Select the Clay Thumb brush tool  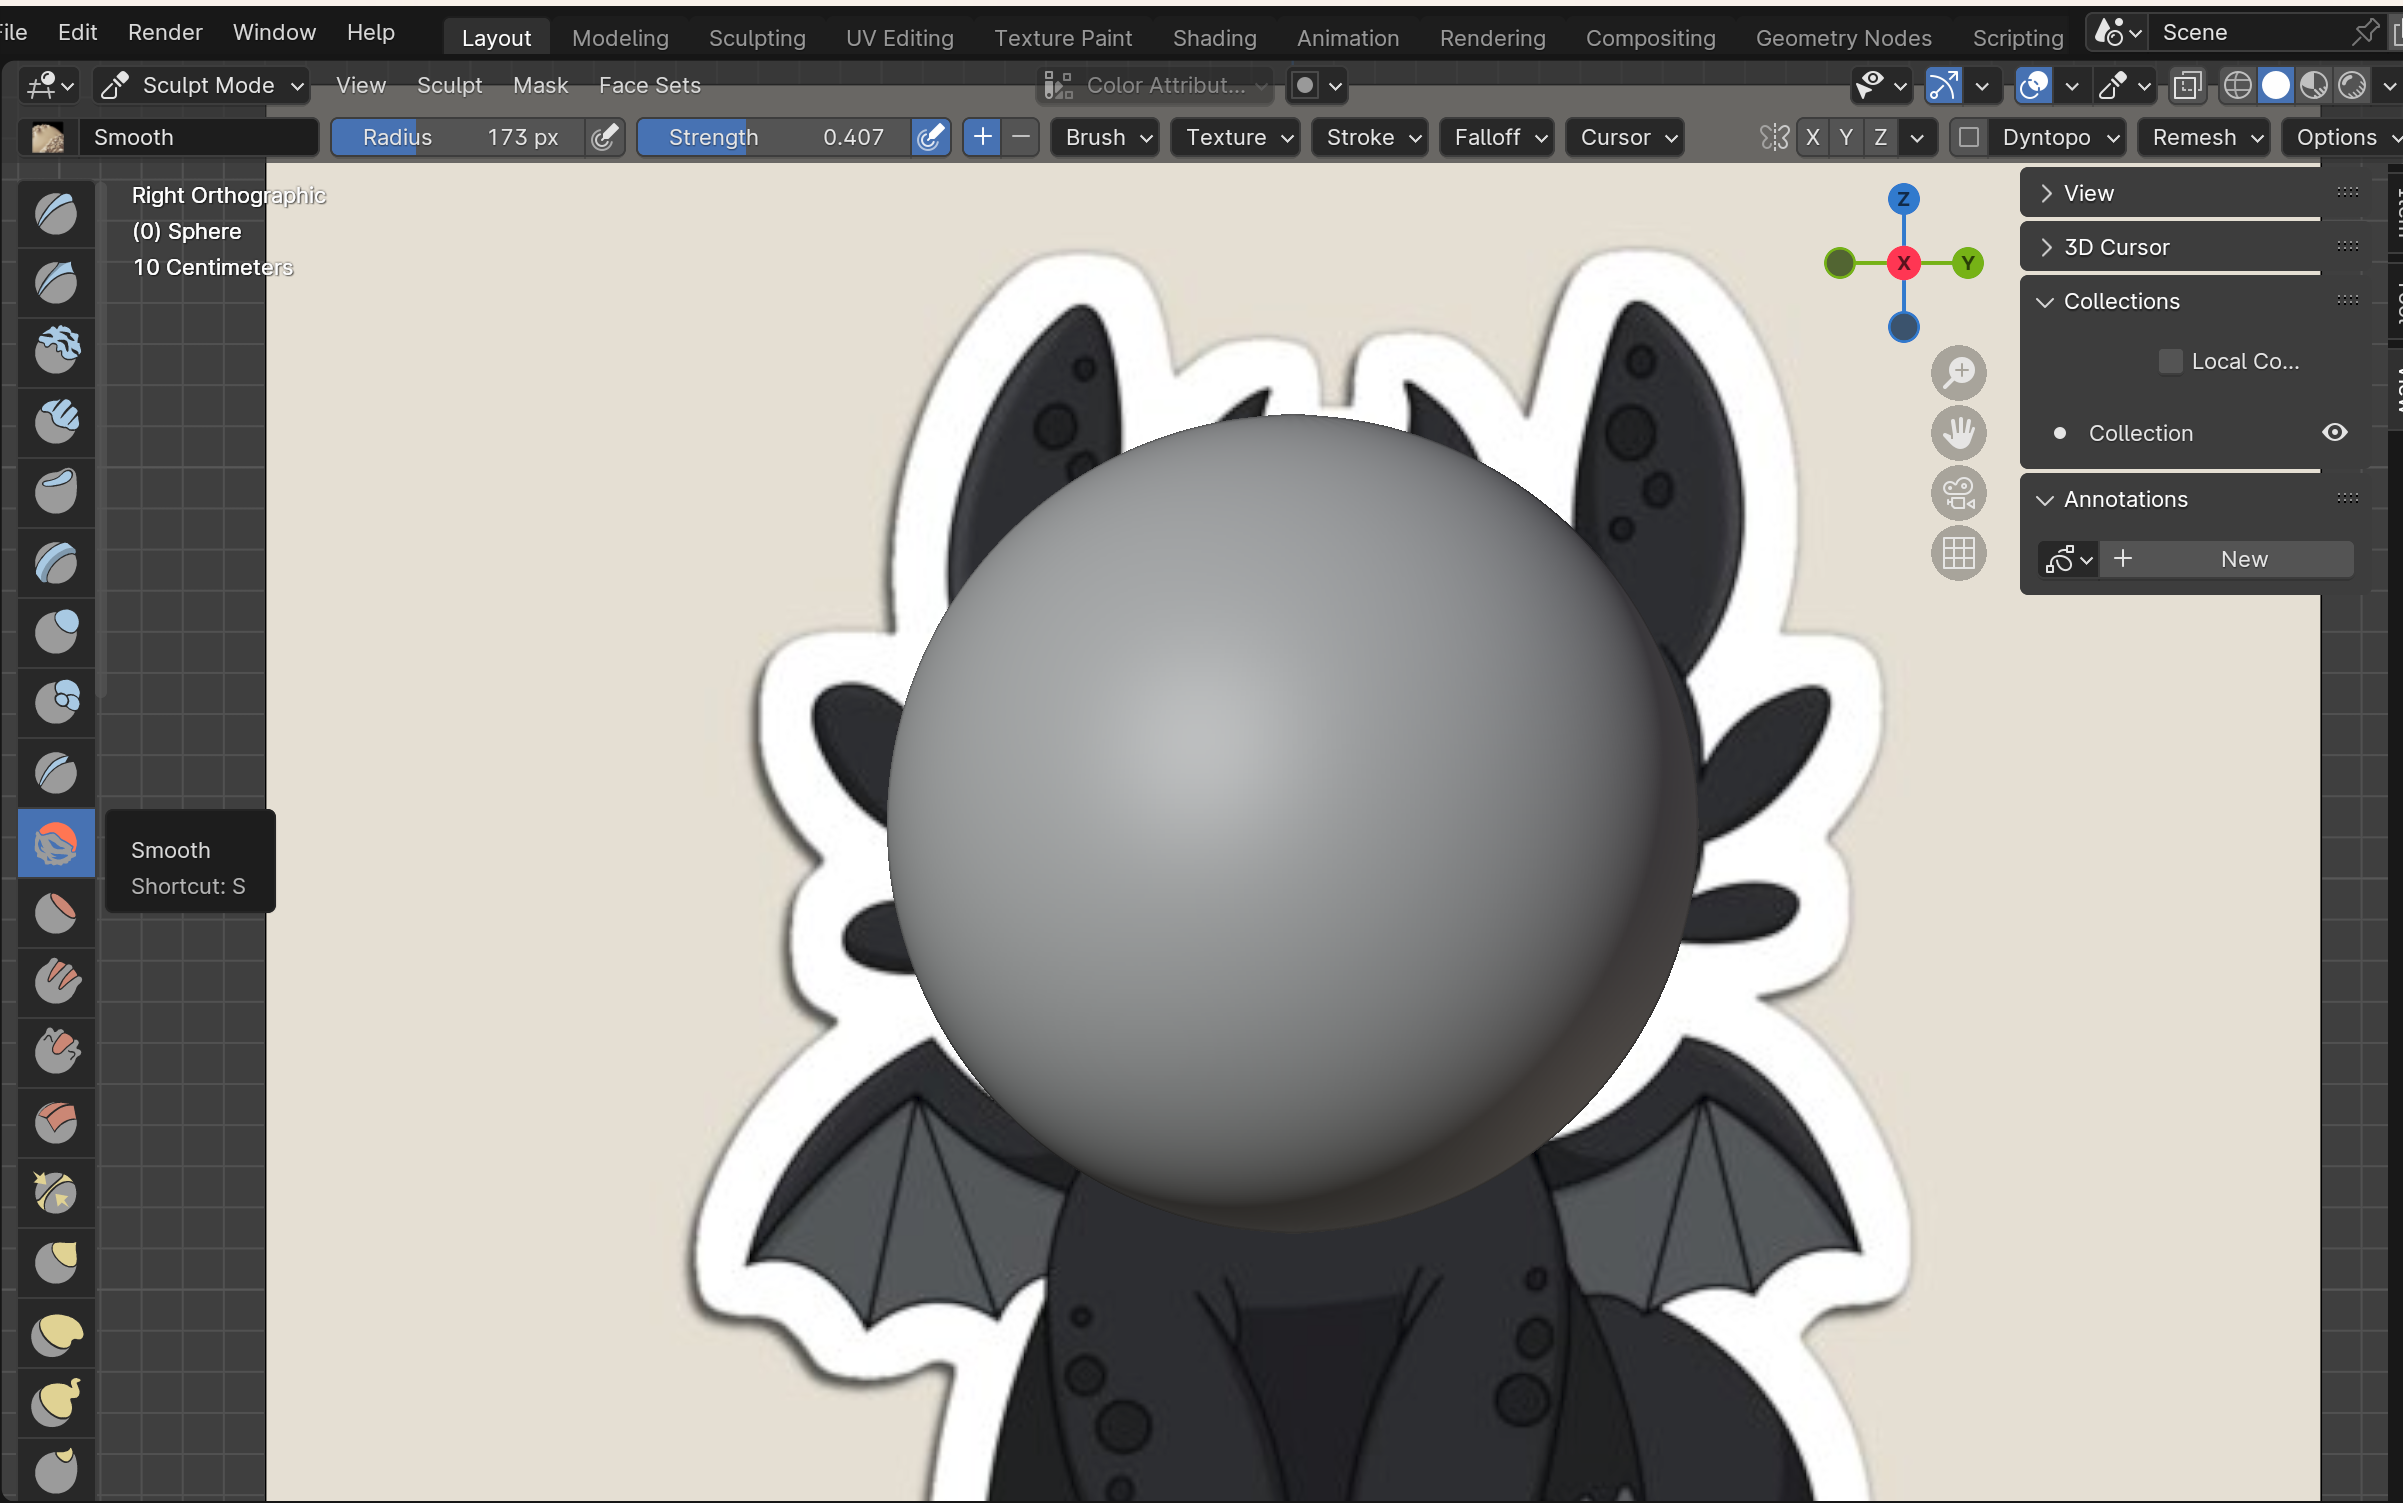click(x=56, y=491)
